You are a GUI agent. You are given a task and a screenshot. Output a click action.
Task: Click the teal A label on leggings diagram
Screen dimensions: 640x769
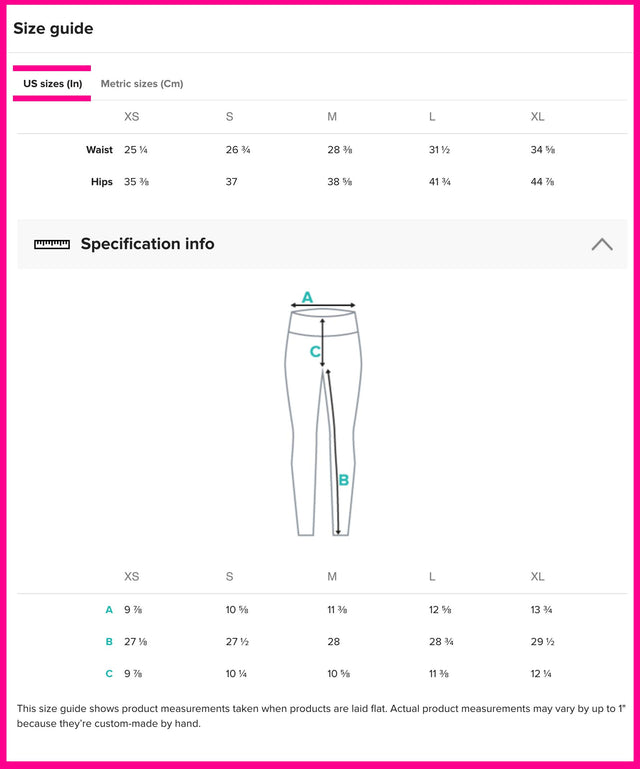pyautogui.click(x=307, y=297)
